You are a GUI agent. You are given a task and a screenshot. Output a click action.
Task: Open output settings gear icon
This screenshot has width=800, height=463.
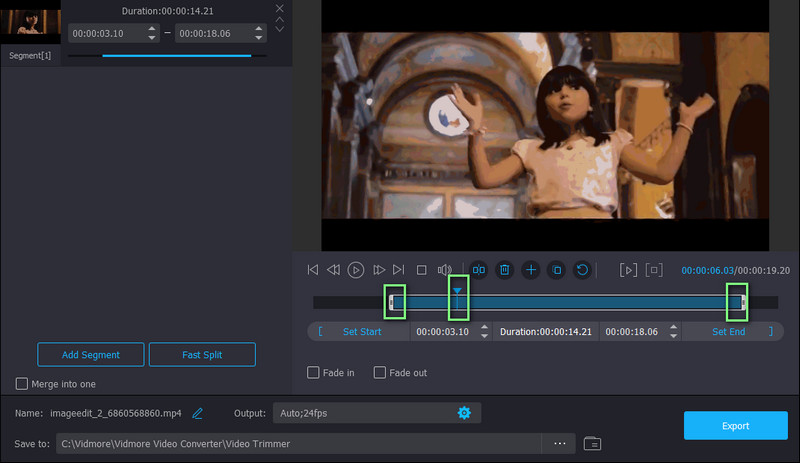(x=464, y=413)
